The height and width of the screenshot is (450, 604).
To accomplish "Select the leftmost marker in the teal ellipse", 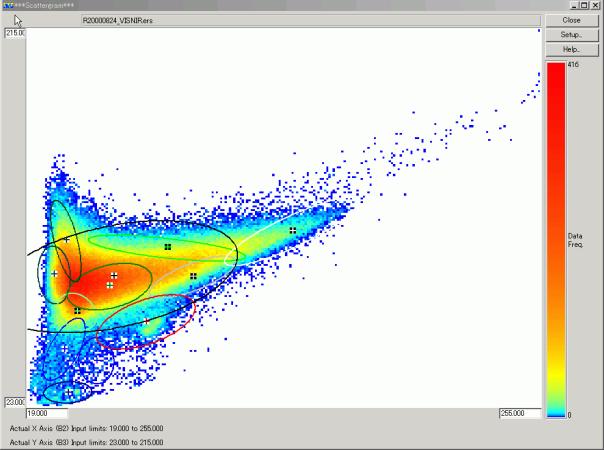I will point(55,273).
